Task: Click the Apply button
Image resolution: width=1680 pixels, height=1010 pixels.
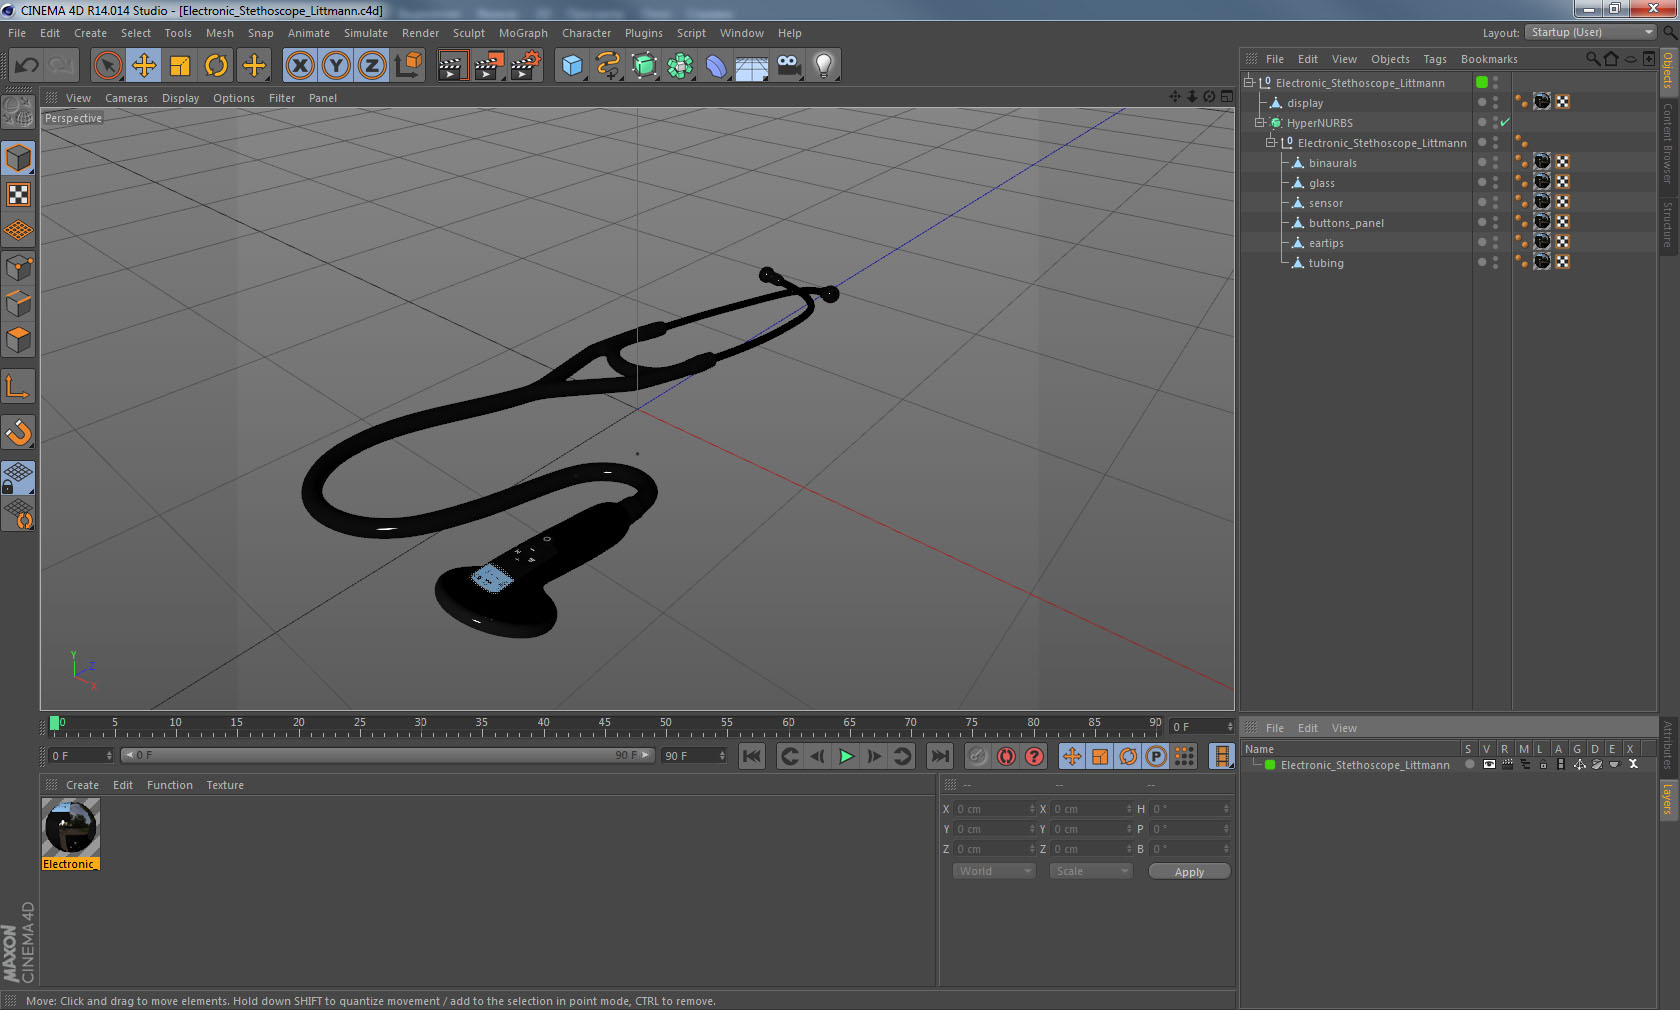Action: click(x=1189, y=872)
